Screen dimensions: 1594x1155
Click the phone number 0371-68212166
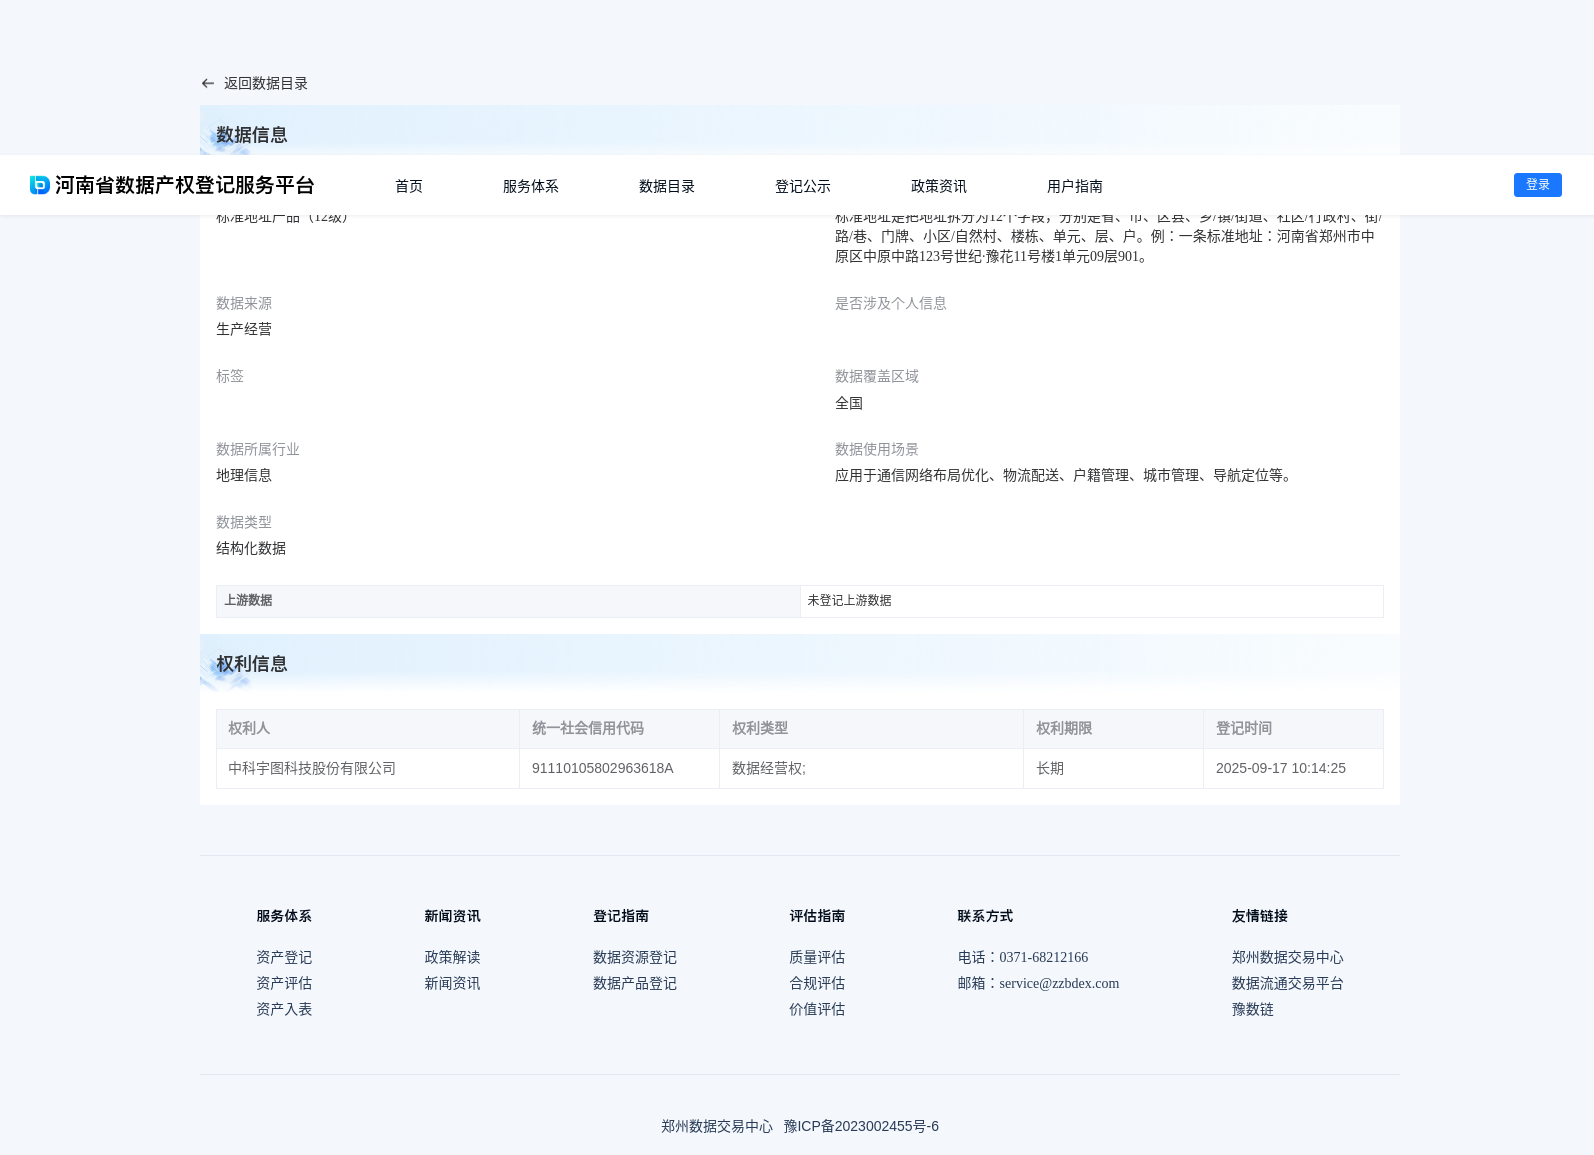(x=1044, y=958)
